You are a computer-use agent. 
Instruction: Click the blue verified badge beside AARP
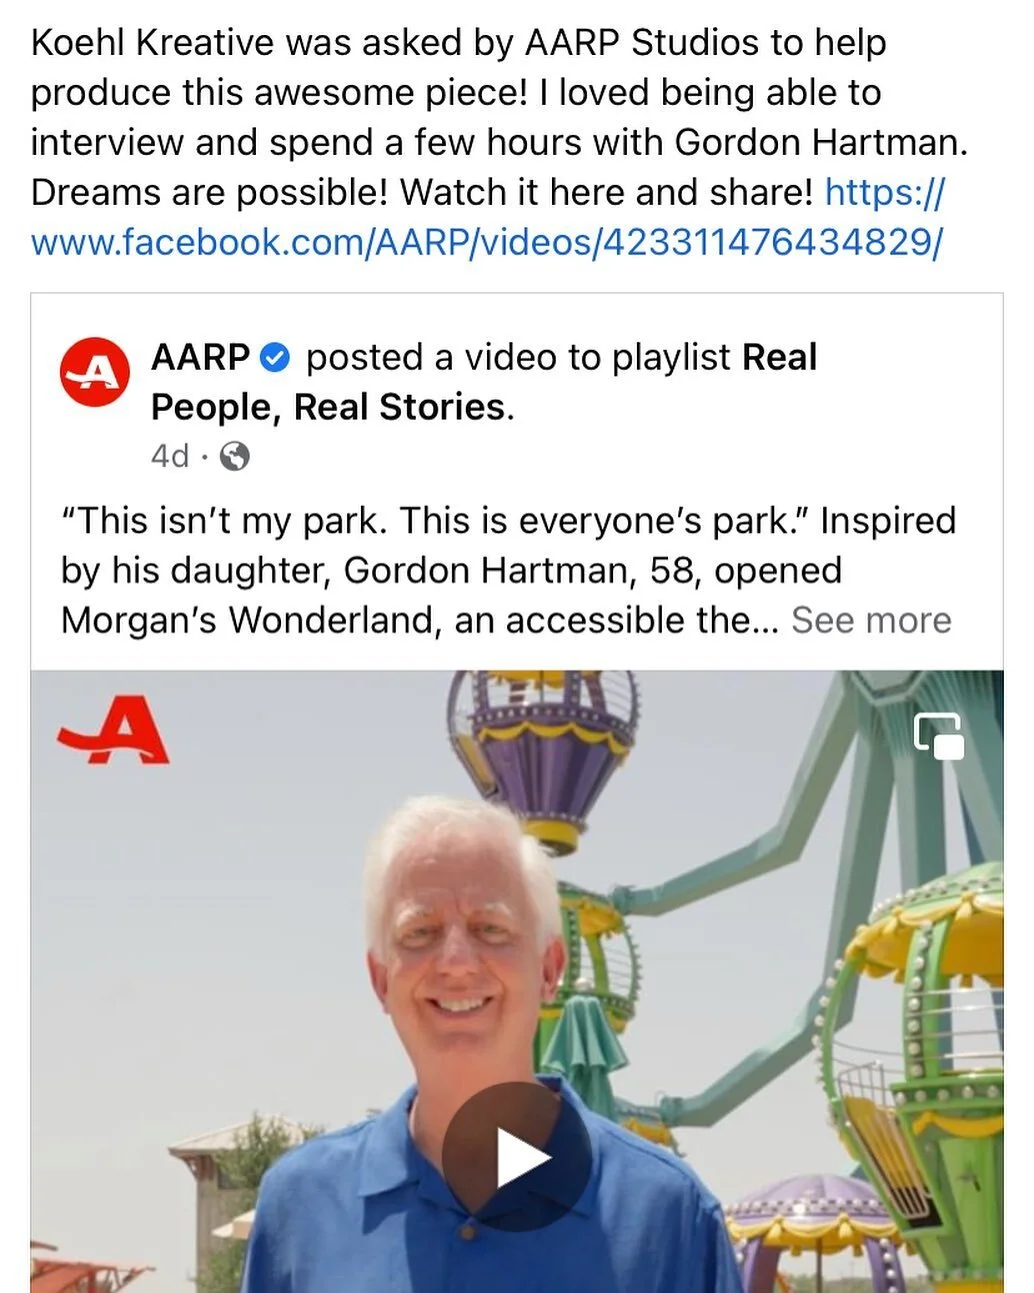(274, 357)
